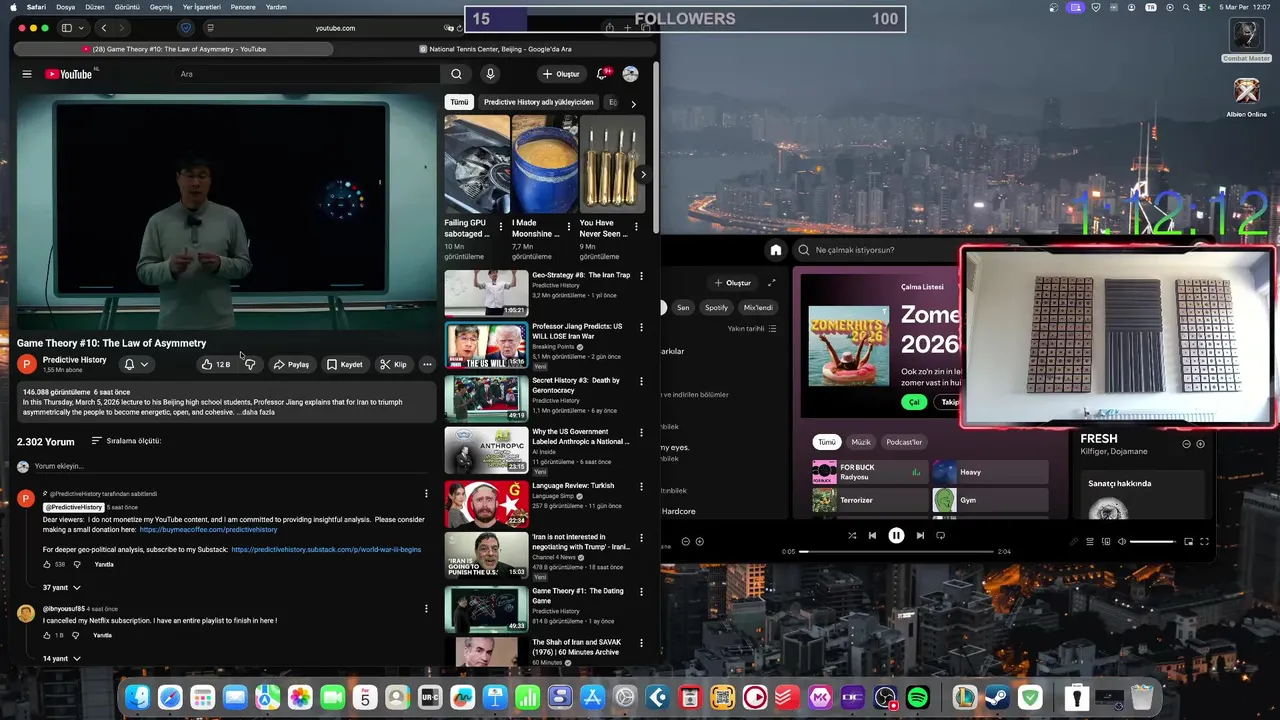
Task: Open YouTube notifications bell in header
Action: point(602,74)
